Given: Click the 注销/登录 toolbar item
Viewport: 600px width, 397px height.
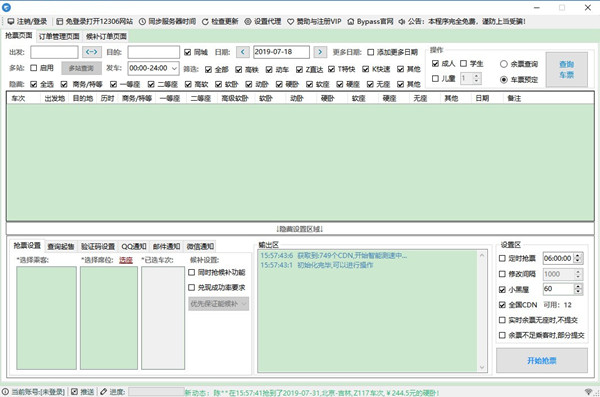Looking at the screenshot, I should (x=27, y=21).
